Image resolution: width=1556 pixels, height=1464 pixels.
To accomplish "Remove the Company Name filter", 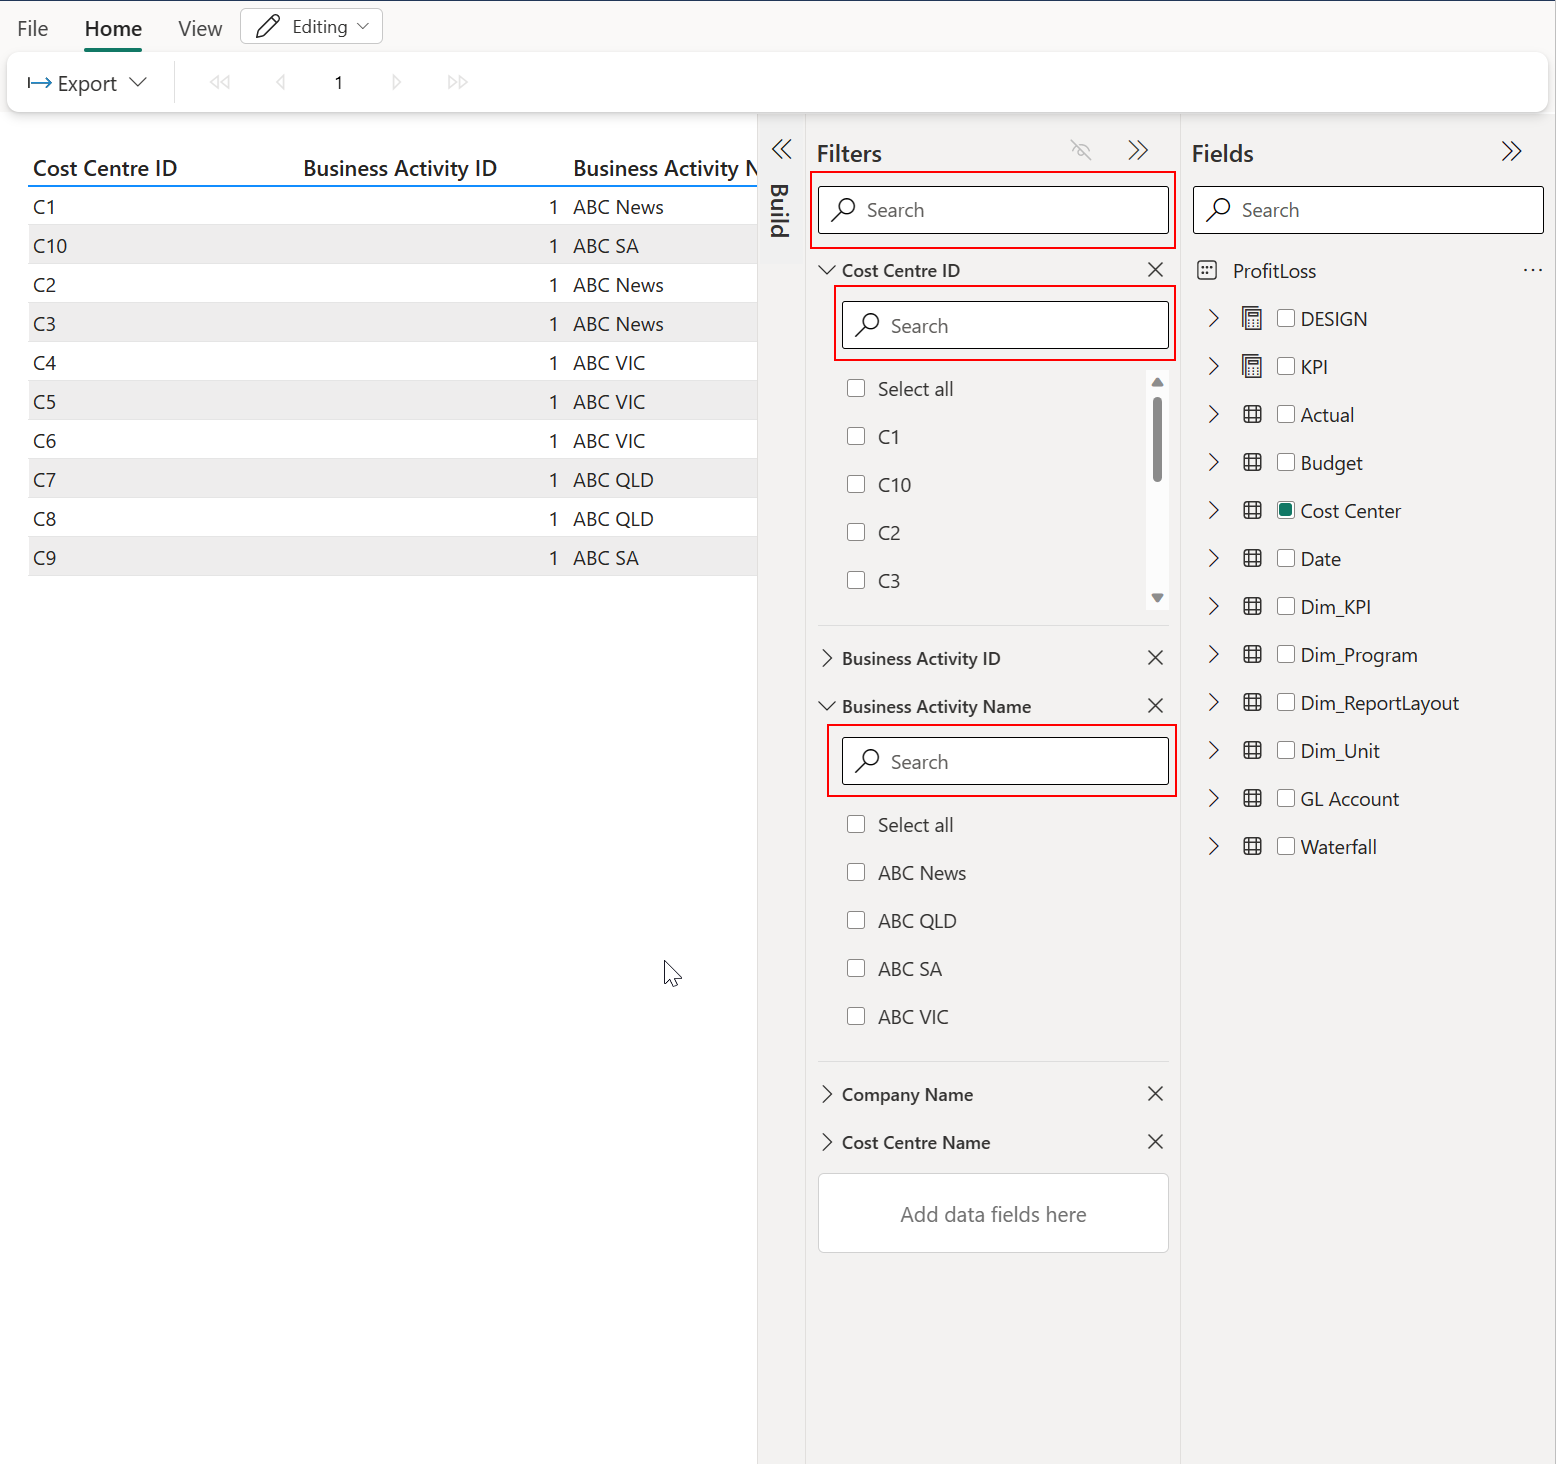I will (1155, 1094).
